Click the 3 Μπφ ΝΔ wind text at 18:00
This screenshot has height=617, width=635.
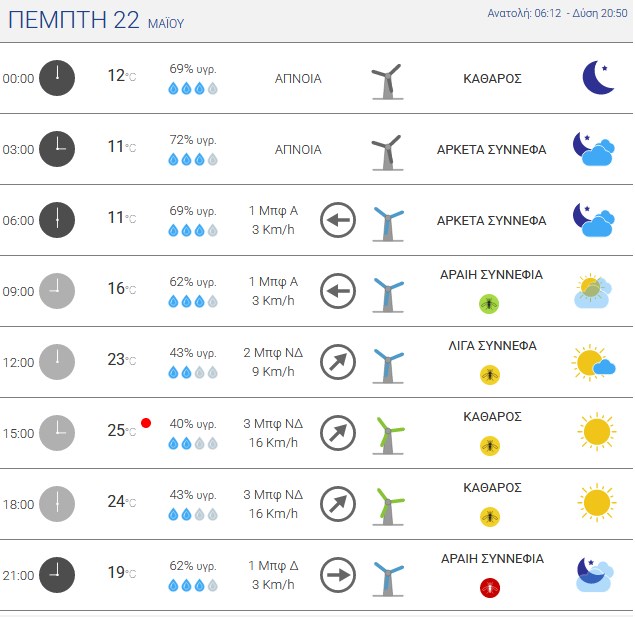click(273, 494)
